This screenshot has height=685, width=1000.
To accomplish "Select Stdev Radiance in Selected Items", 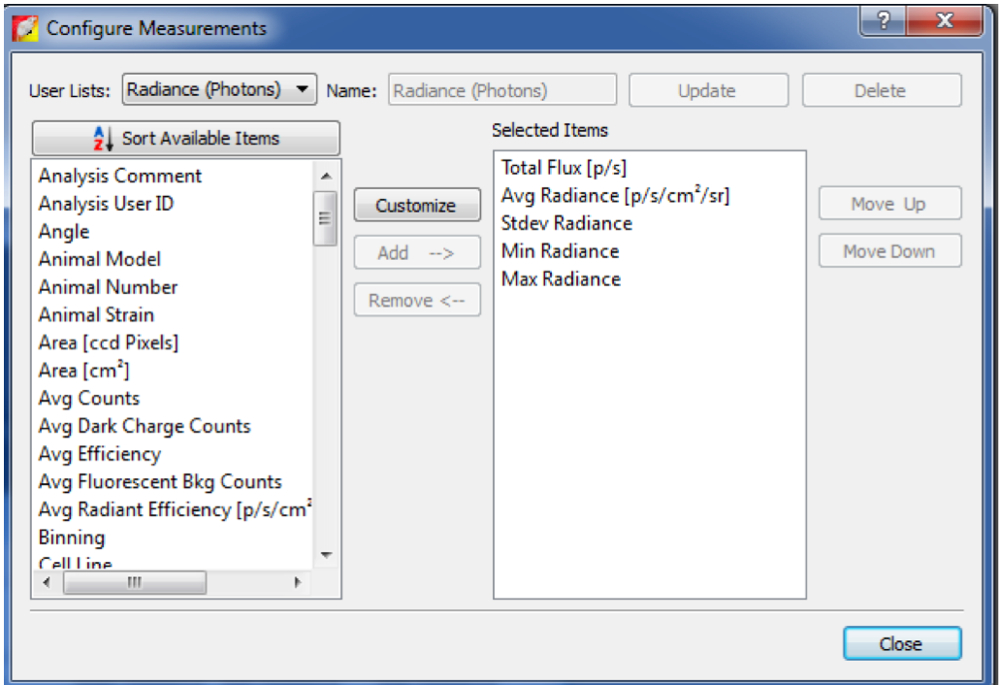I will pos(567,223).
